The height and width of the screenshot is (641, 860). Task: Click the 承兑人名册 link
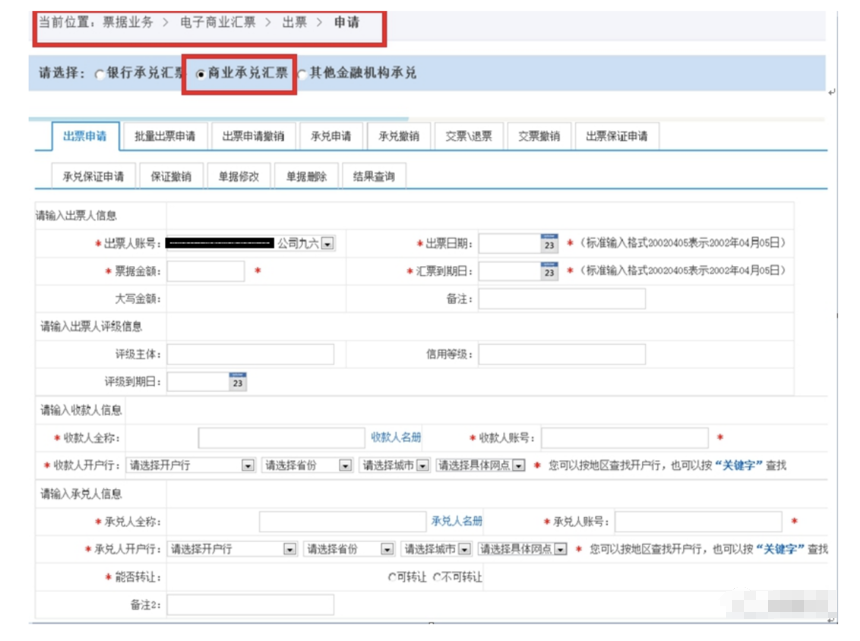457,521
